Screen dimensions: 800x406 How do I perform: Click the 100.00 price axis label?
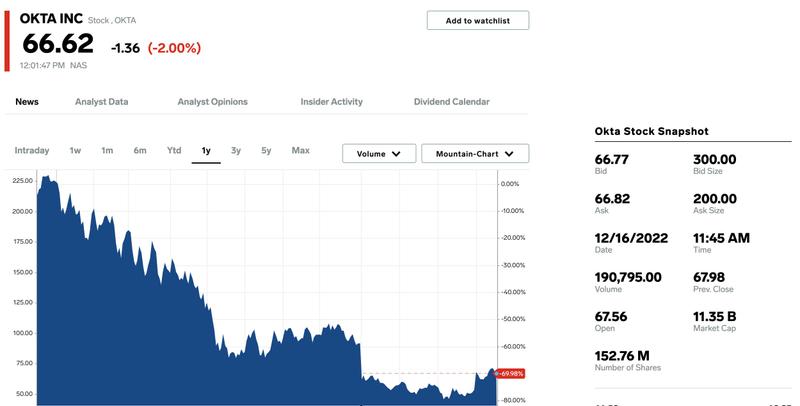tap(22, 333)
